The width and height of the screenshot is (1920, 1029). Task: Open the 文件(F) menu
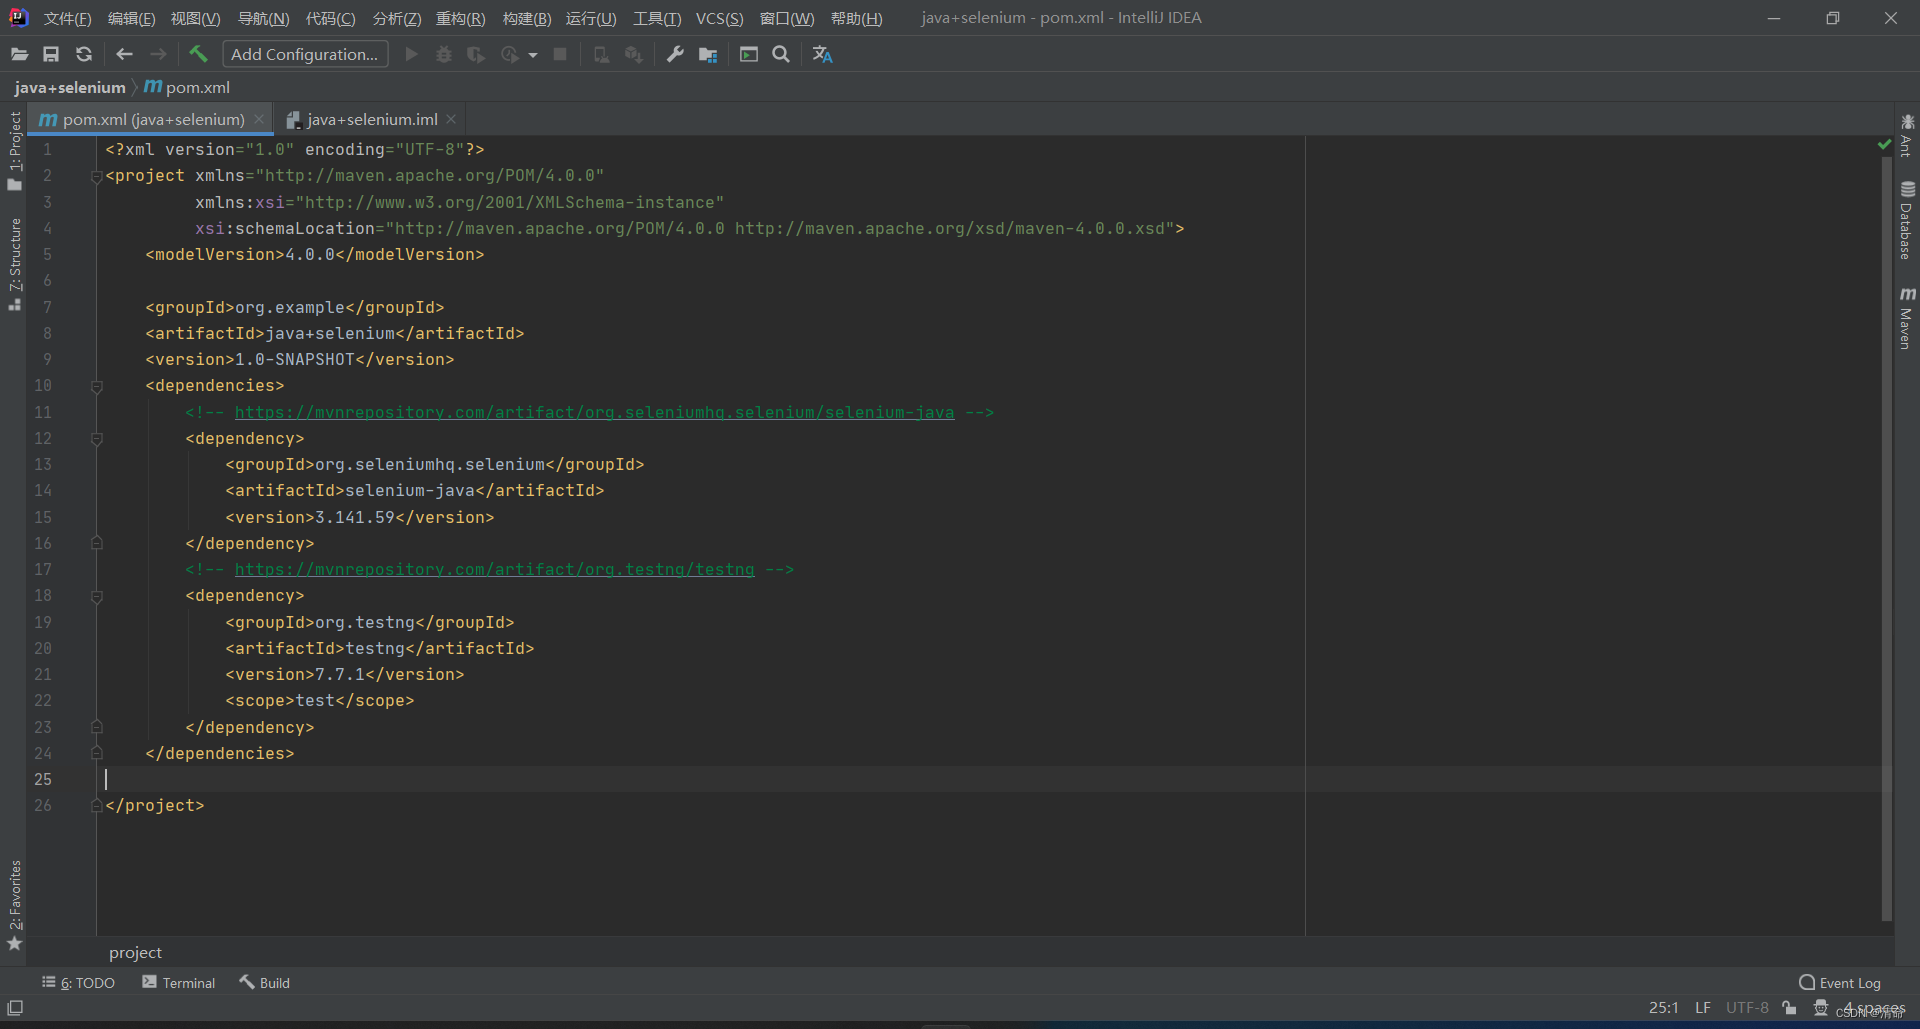point(66,17)
